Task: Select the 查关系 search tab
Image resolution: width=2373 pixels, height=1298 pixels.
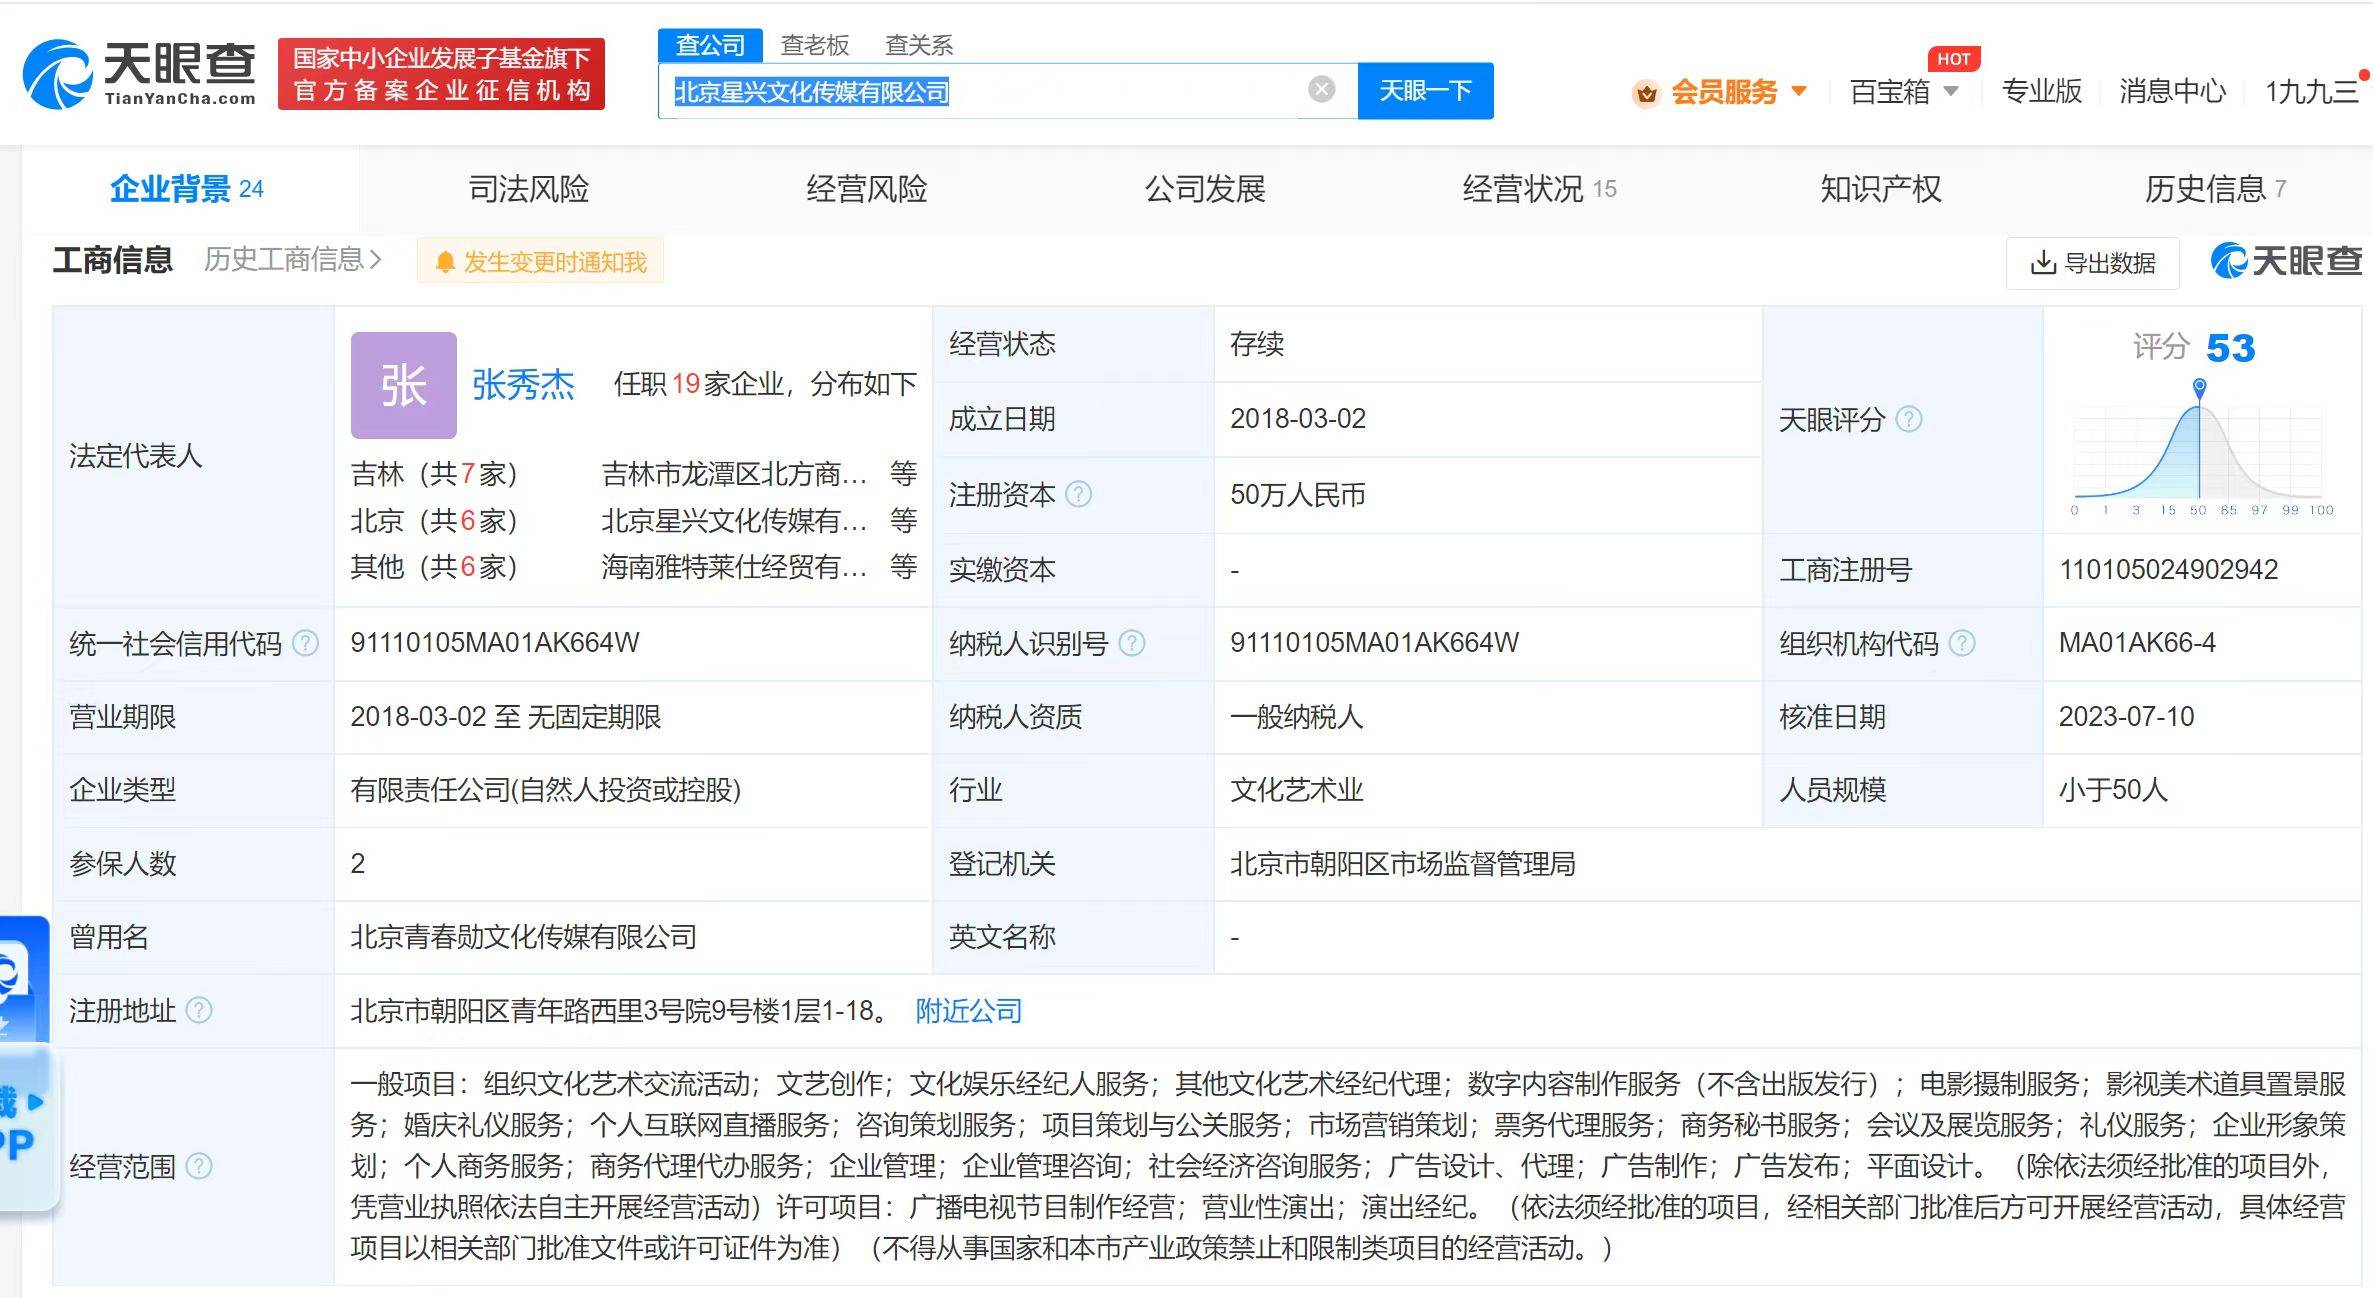Action: pos(919,45)
